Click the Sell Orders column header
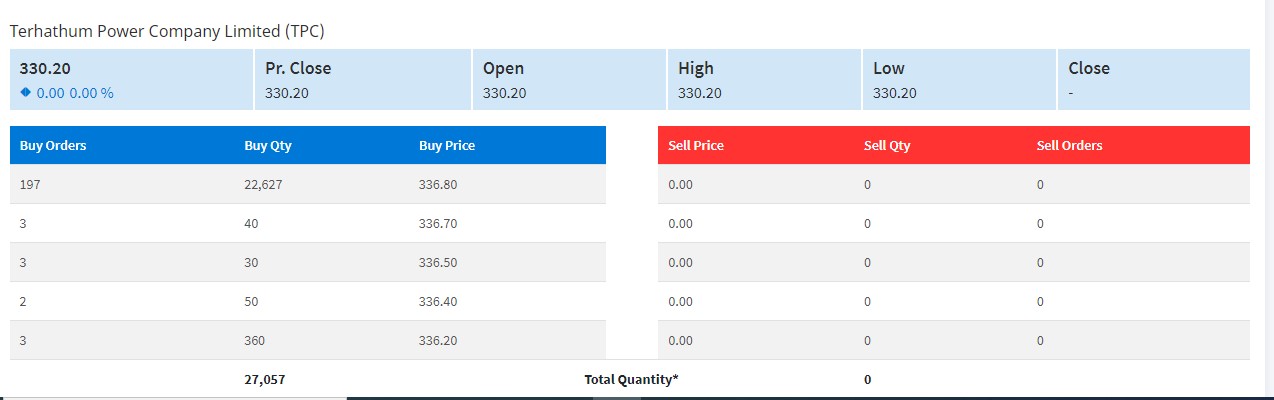The width and height of the screenshot is (1274, 400). [1070, 145]
